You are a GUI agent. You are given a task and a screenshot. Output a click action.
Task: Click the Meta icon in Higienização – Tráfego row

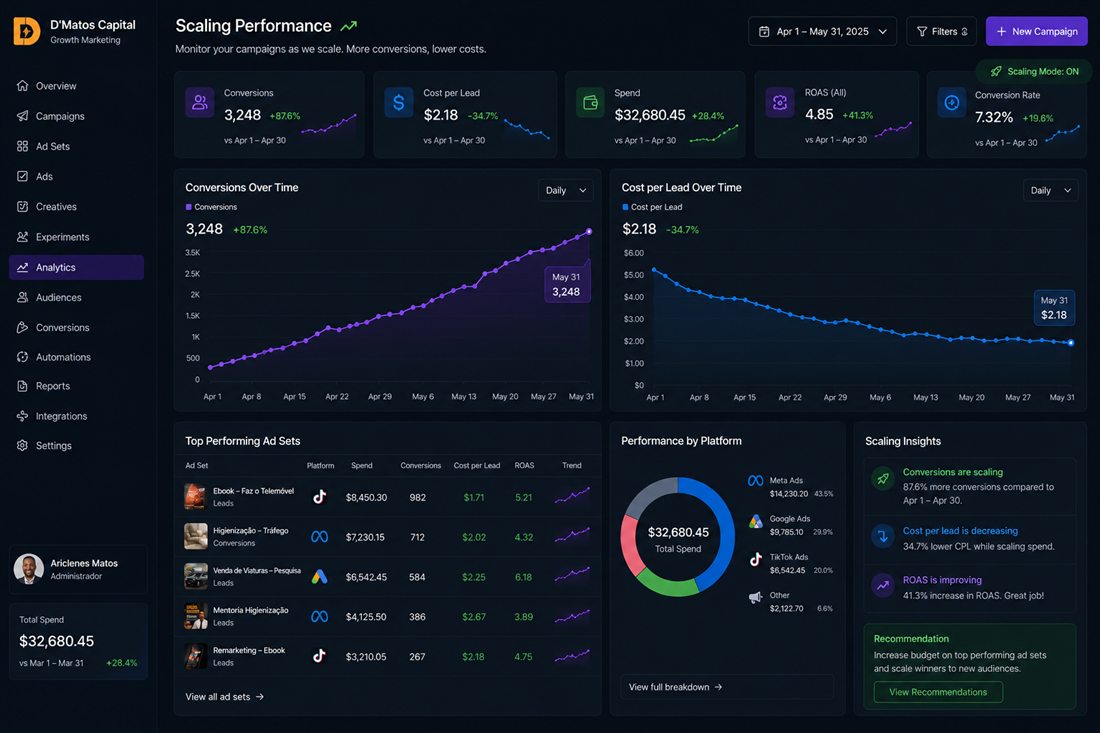click(319, 537)
